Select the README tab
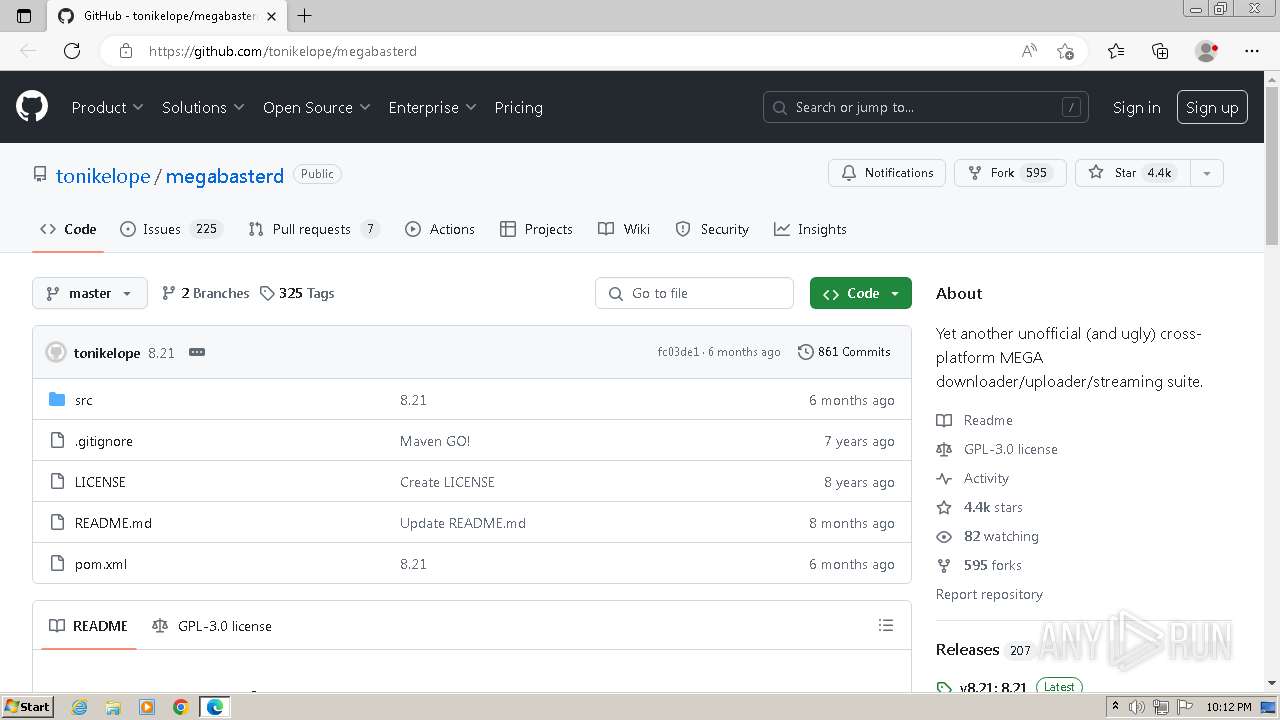Viewport: 1280px width, 720px height. click(88, 626)
